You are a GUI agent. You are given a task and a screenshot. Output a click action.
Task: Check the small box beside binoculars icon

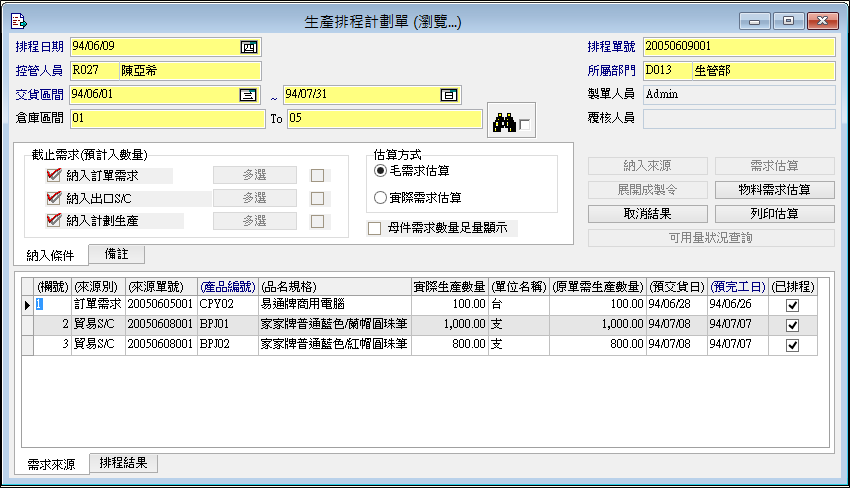click(526, 125)
